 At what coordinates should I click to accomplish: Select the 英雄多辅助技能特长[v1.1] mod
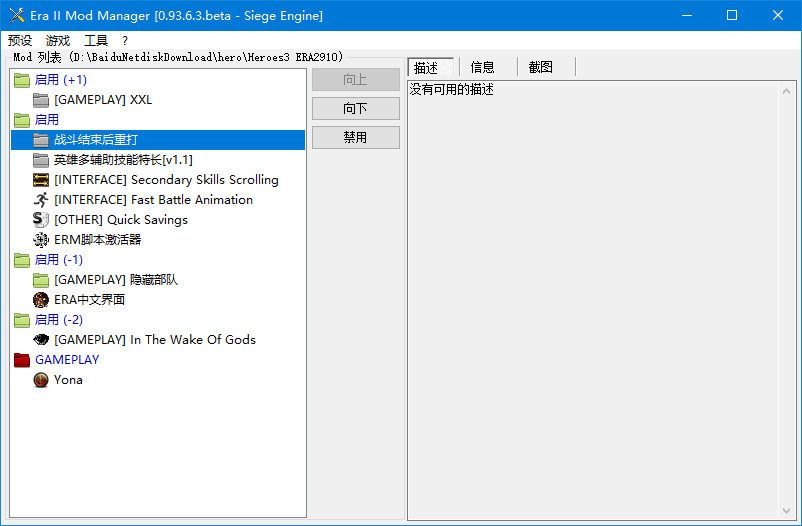tap(123, 160)
